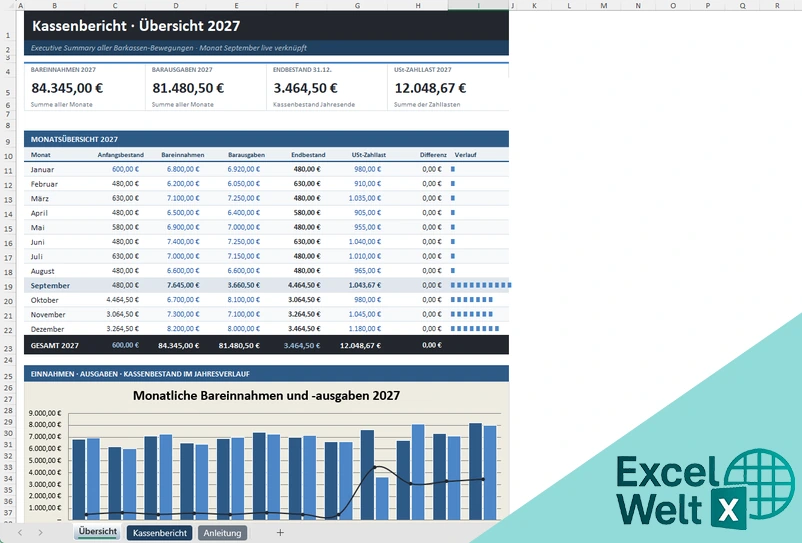Switch to the Übersicht sheet tab
The image size is (802, 543).
(x=98, y=532)
